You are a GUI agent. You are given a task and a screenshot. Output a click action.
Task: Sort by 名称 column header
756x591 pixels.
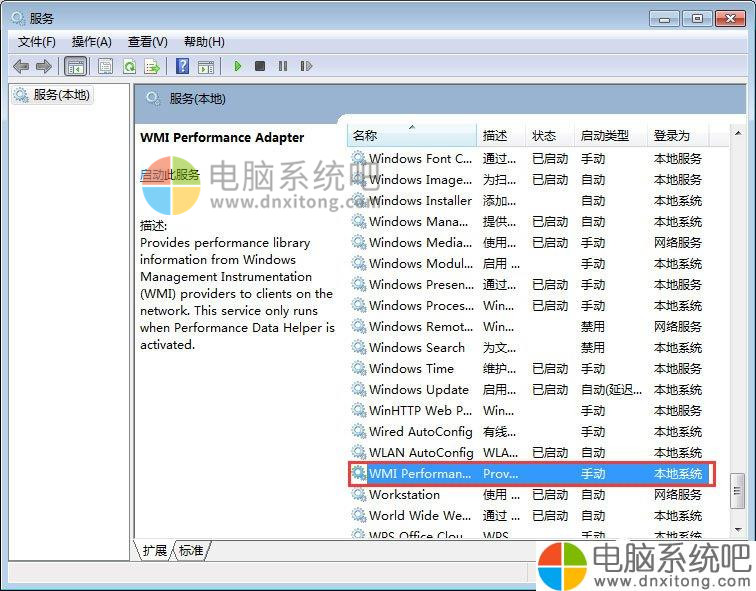point(412,135)
